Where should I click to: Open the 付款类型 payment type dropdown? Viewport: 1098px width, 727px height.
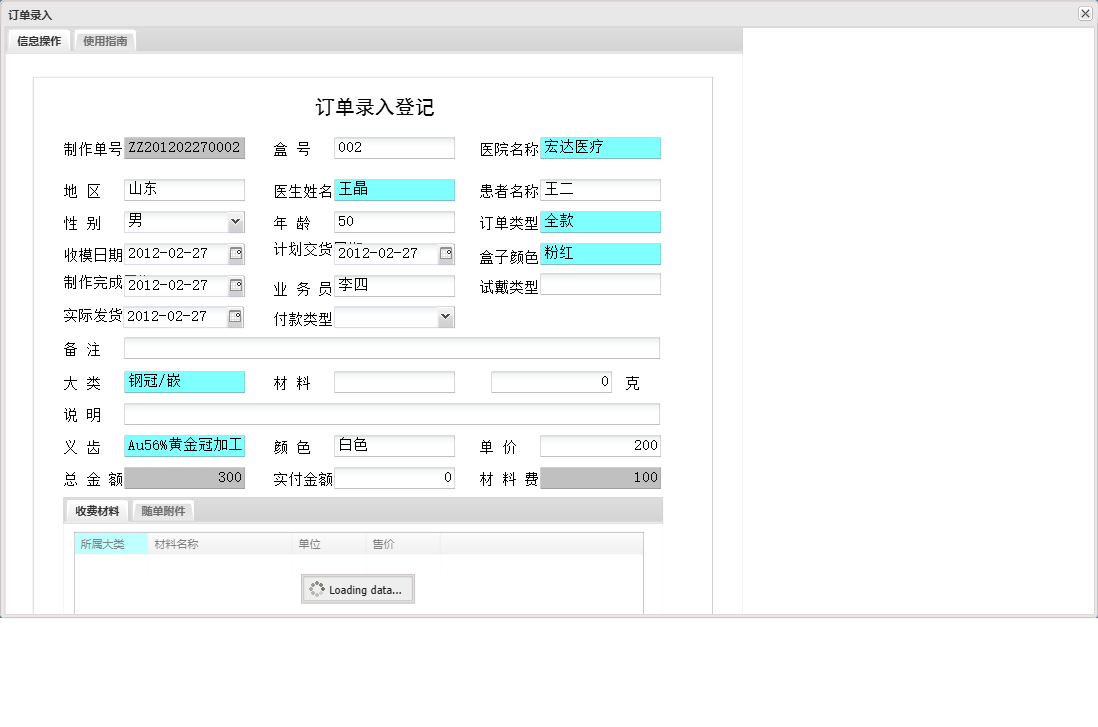pyautogui.click(x=444, y=316)
